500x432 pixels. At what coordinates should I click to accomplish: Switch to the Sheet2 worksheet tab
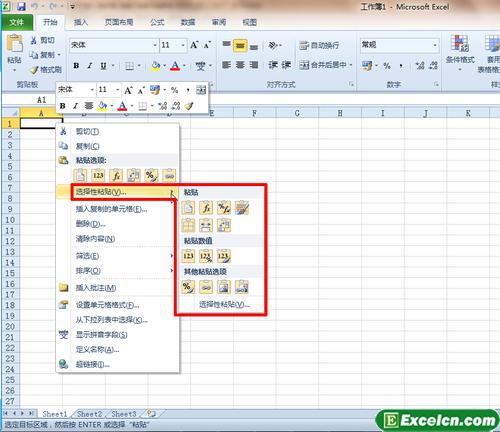point(89,414)
